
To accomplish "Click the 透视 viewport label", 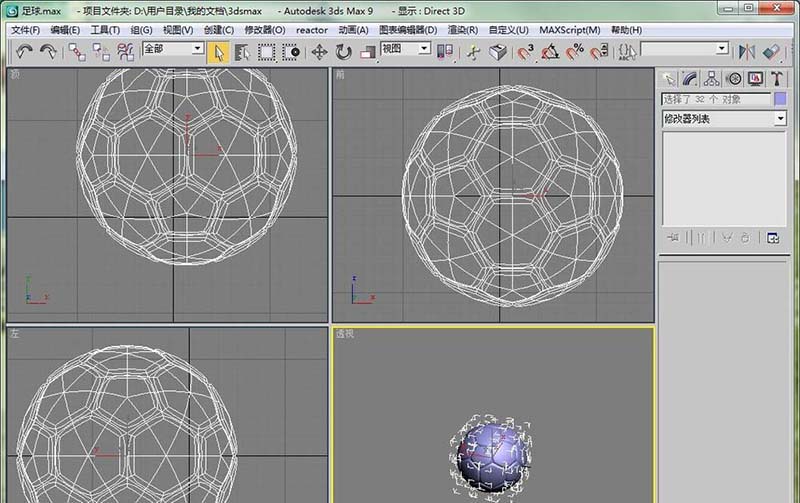I will point(345,334).
